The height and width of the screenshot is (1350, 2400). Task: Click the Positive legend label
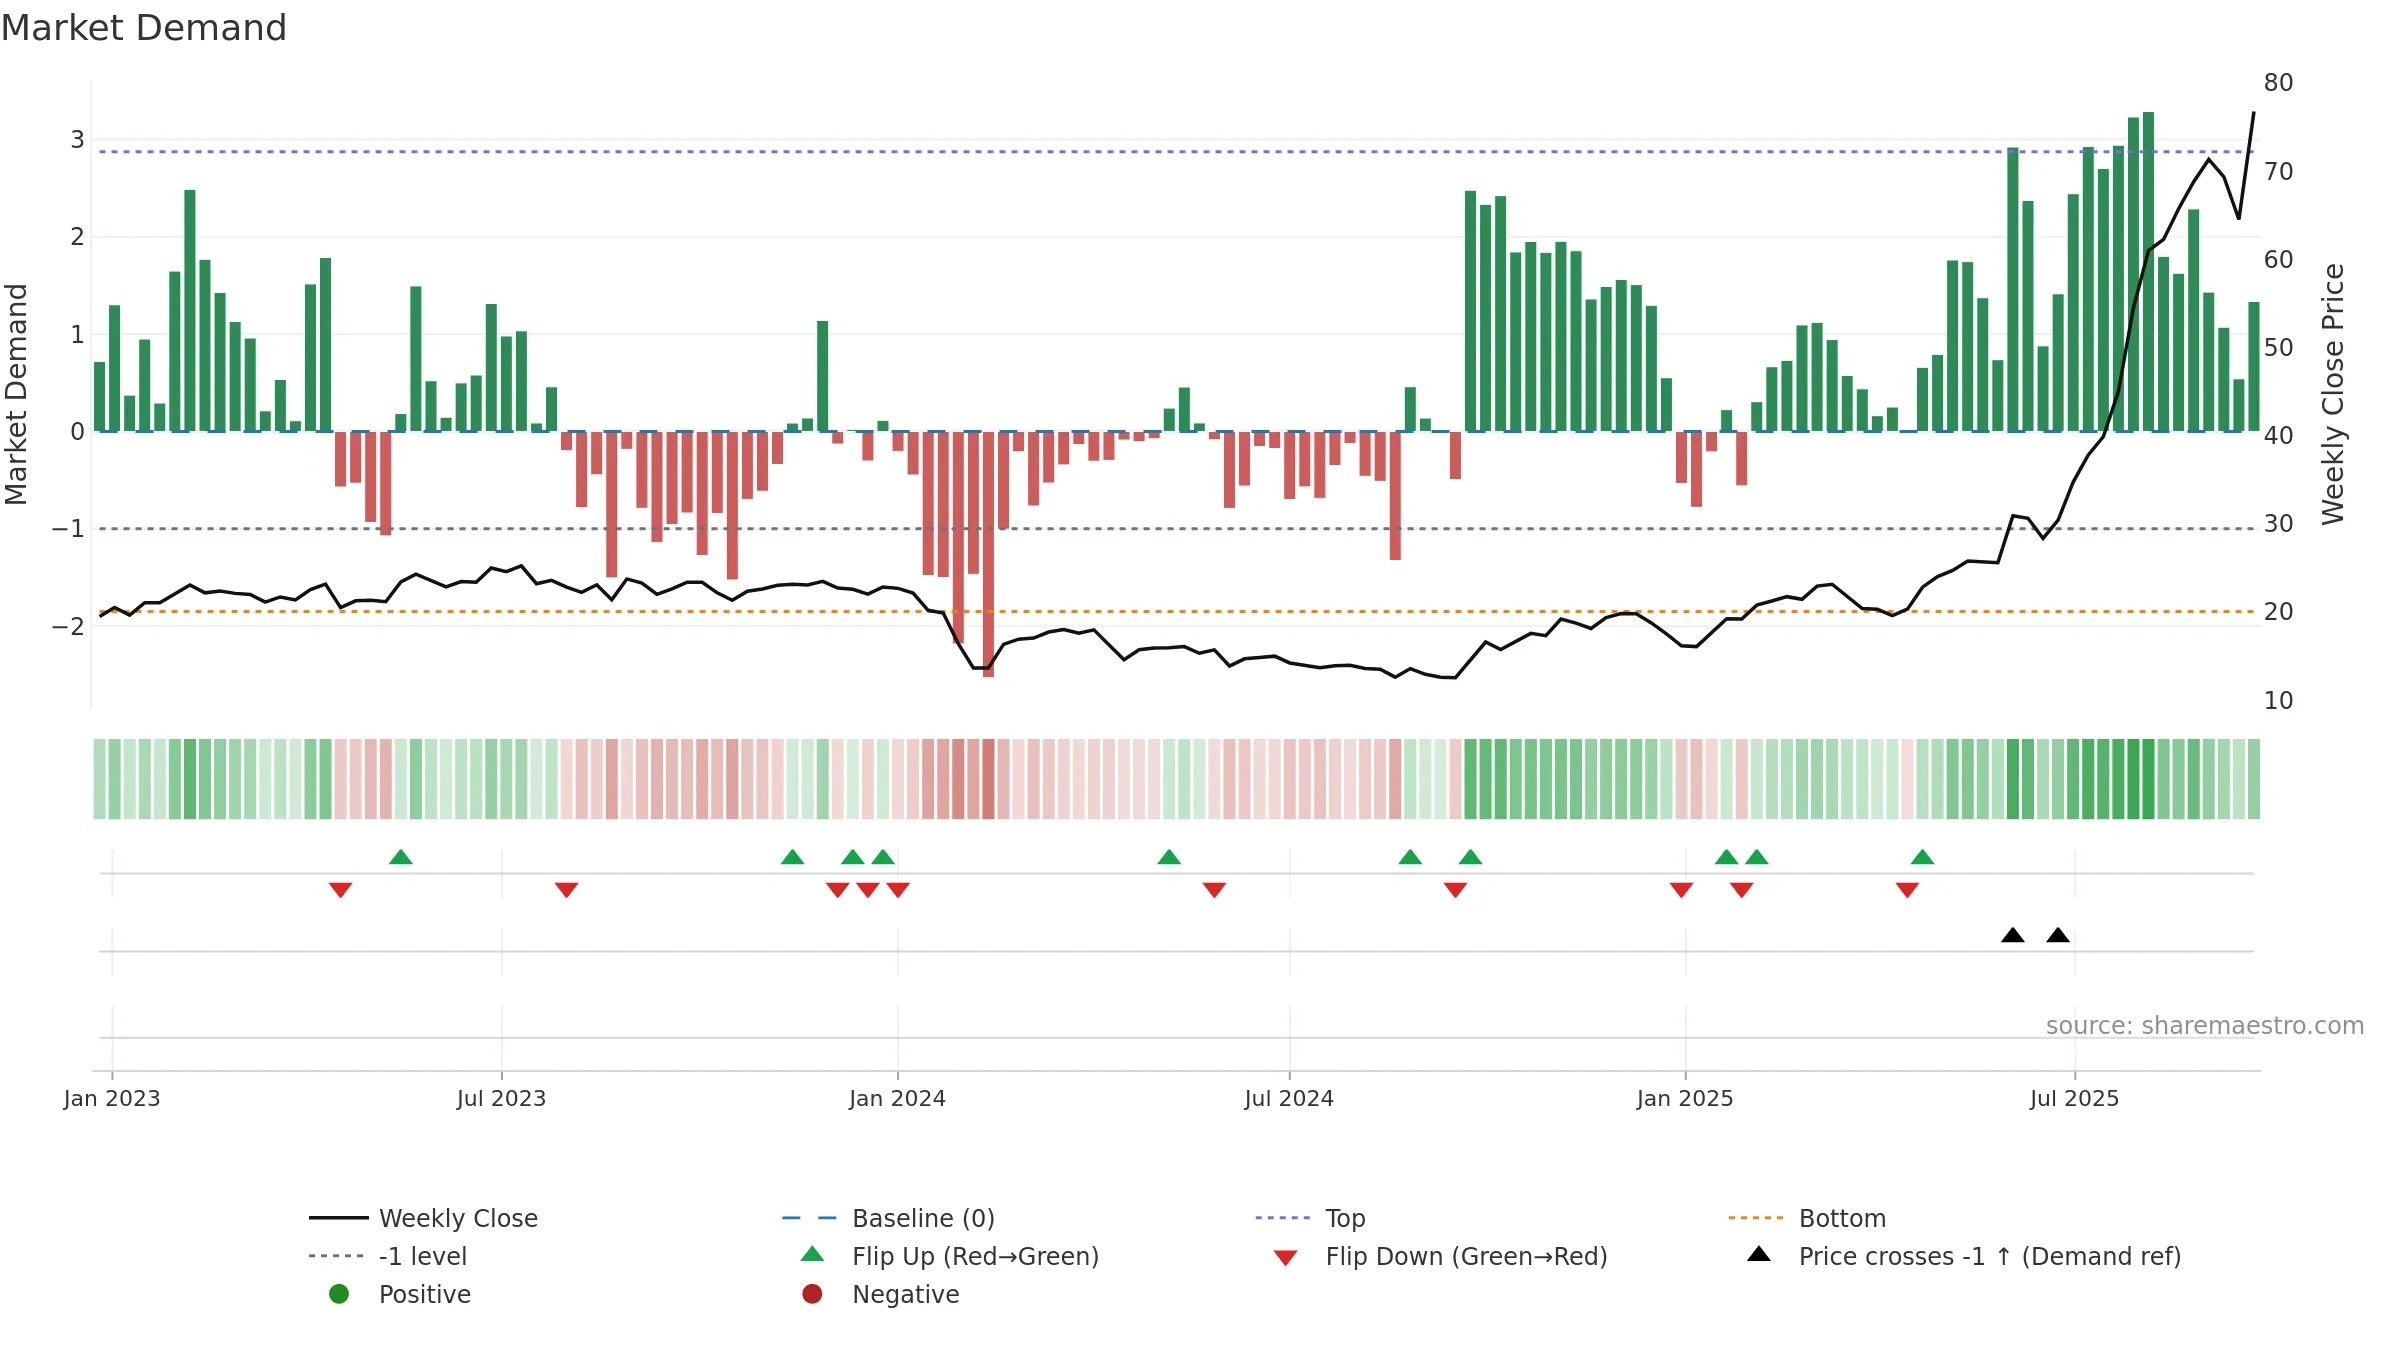coord(424,1294)
